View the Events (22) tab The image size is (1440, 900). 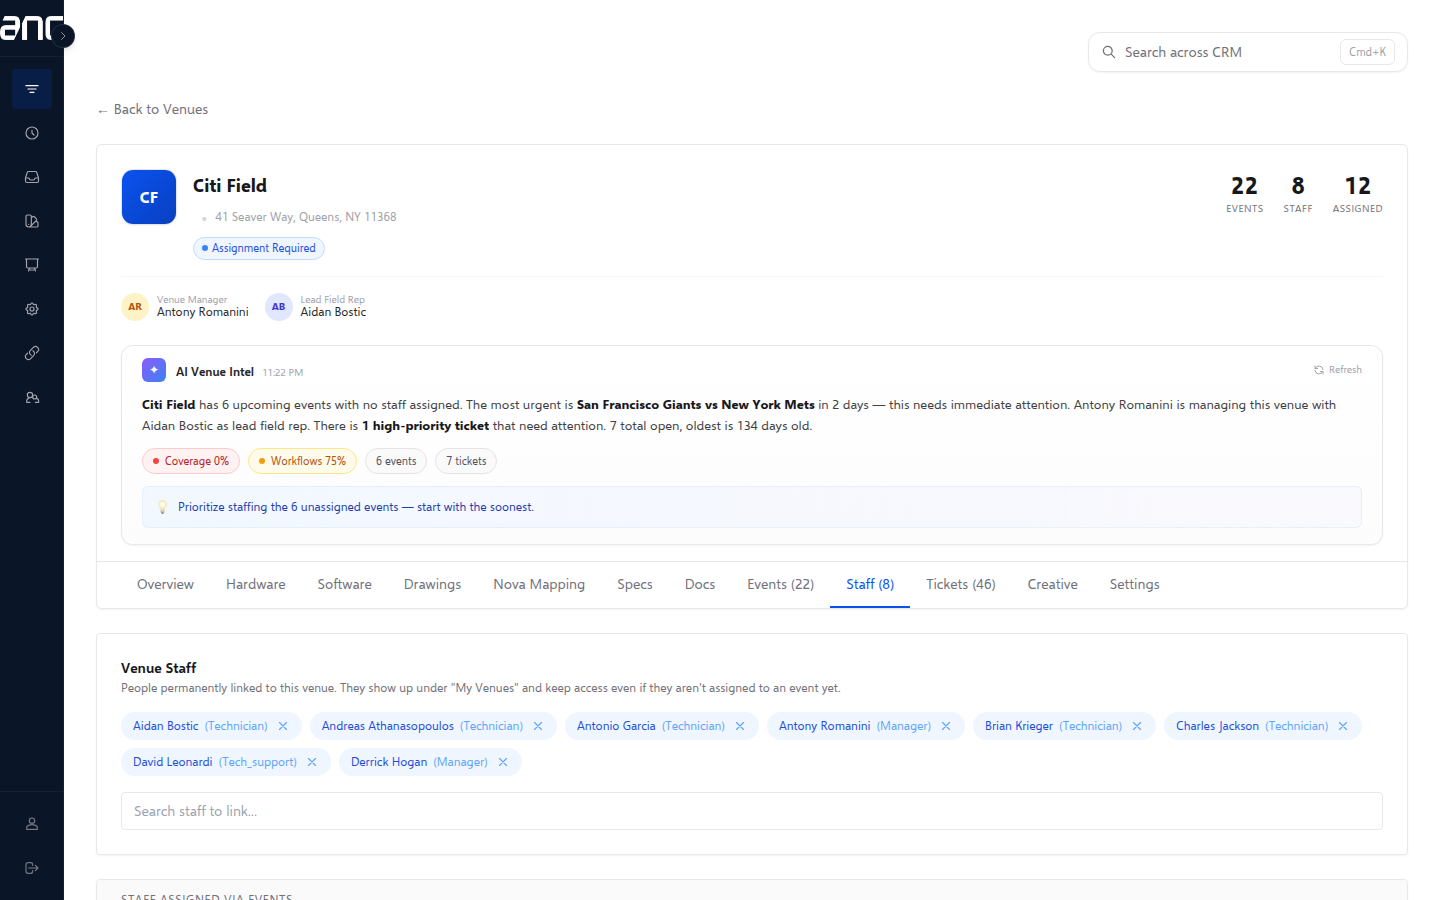[x=781, y=584]
